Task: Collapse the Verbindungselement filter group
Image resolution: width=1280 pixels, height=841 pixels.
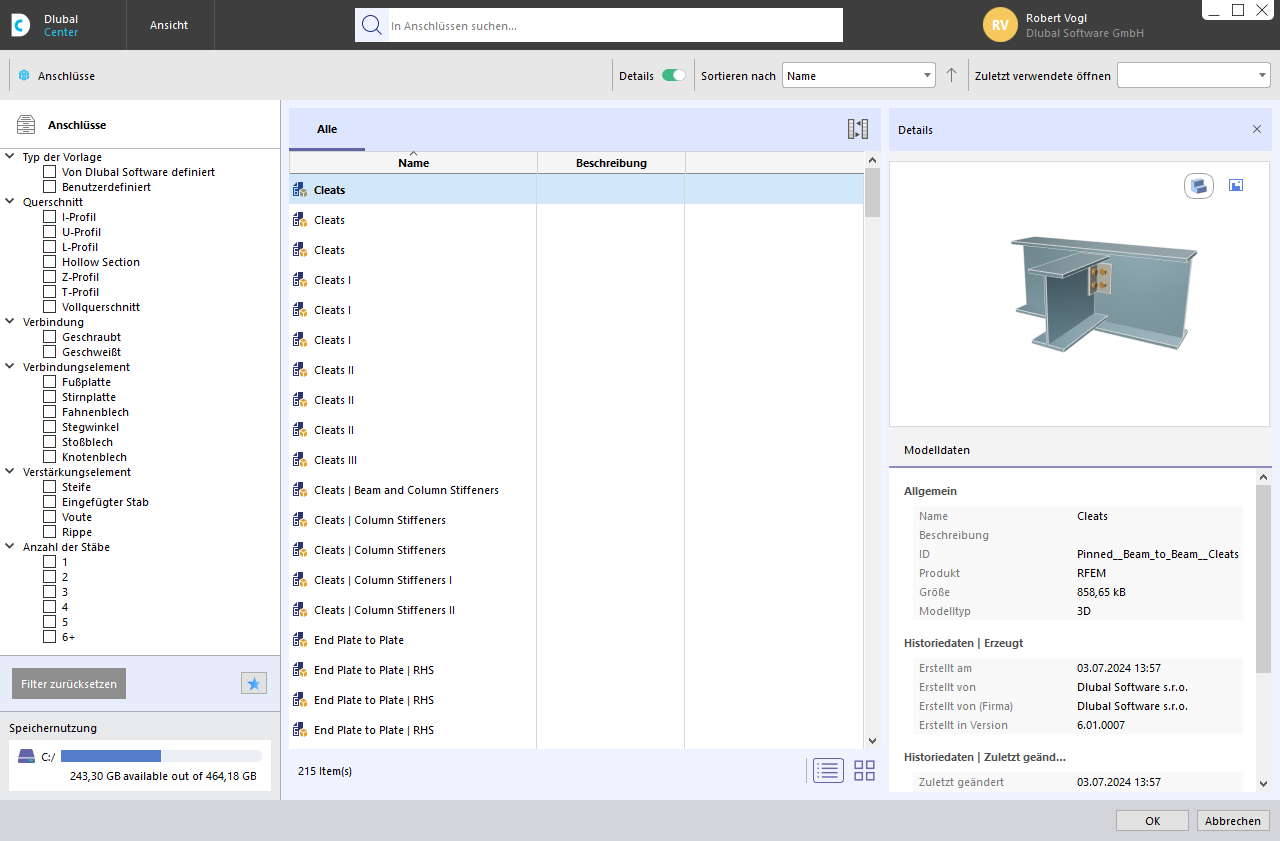Action: click(10, 367)
